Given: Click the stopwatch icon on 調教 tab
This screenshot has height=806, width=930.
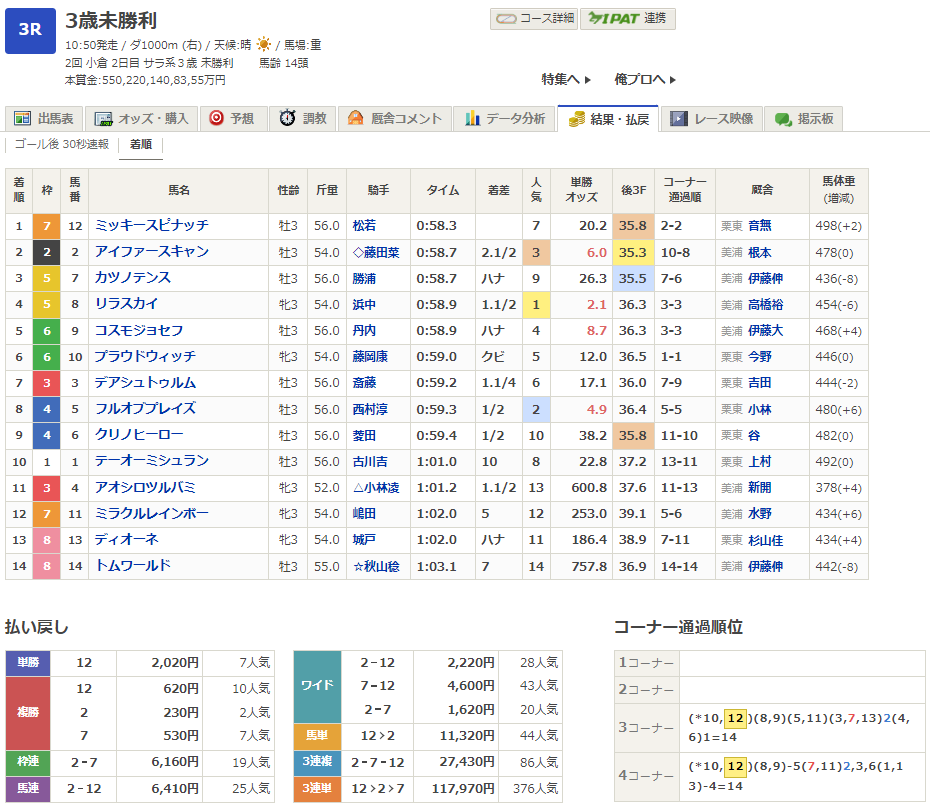Looking at the screenshot, I should point(287,119).
